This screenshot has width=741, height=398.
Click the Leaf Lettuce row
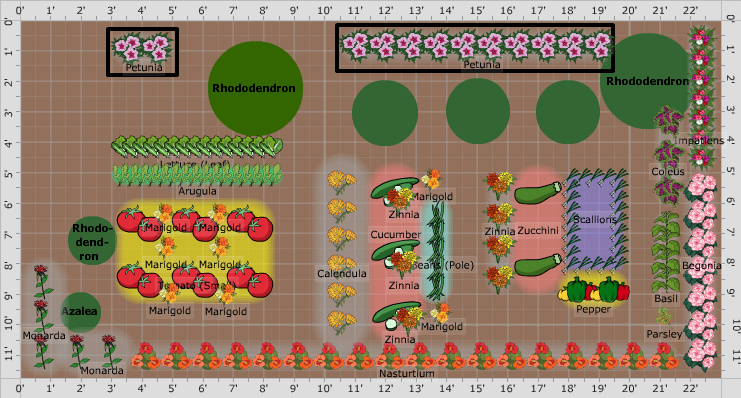[197, 146]
